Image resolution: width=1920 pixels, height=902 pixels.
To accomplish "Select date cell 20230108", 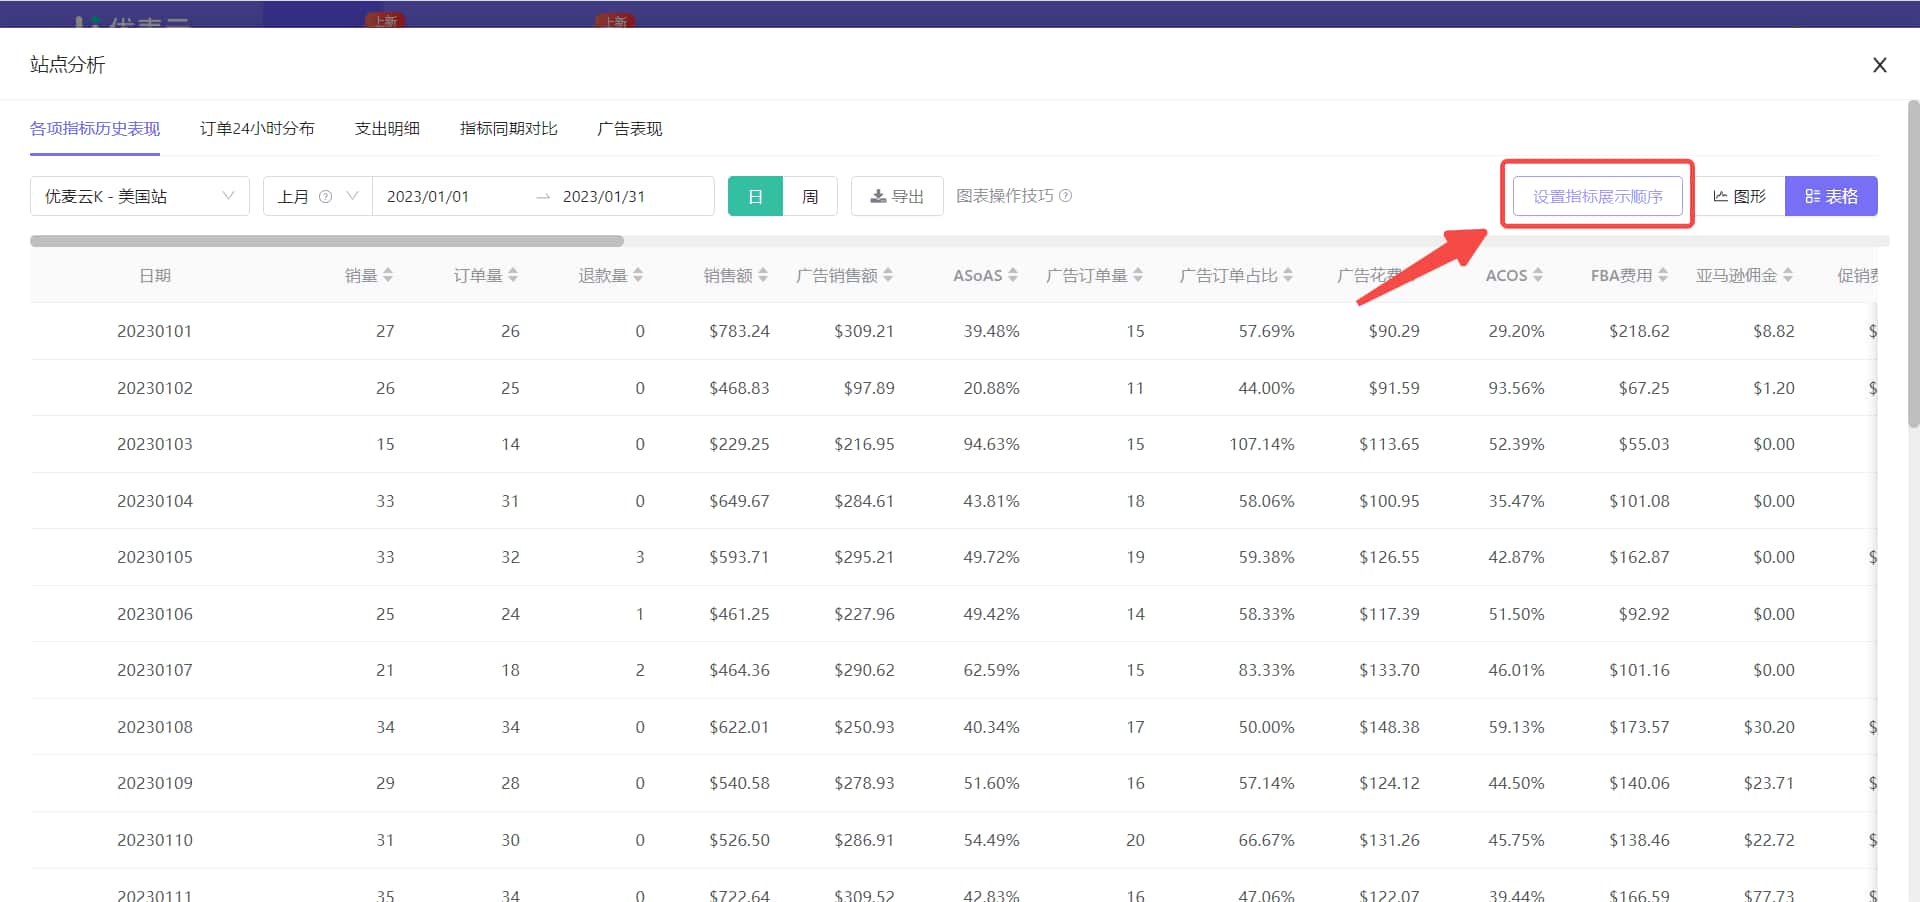I will [x=155, y=727].
